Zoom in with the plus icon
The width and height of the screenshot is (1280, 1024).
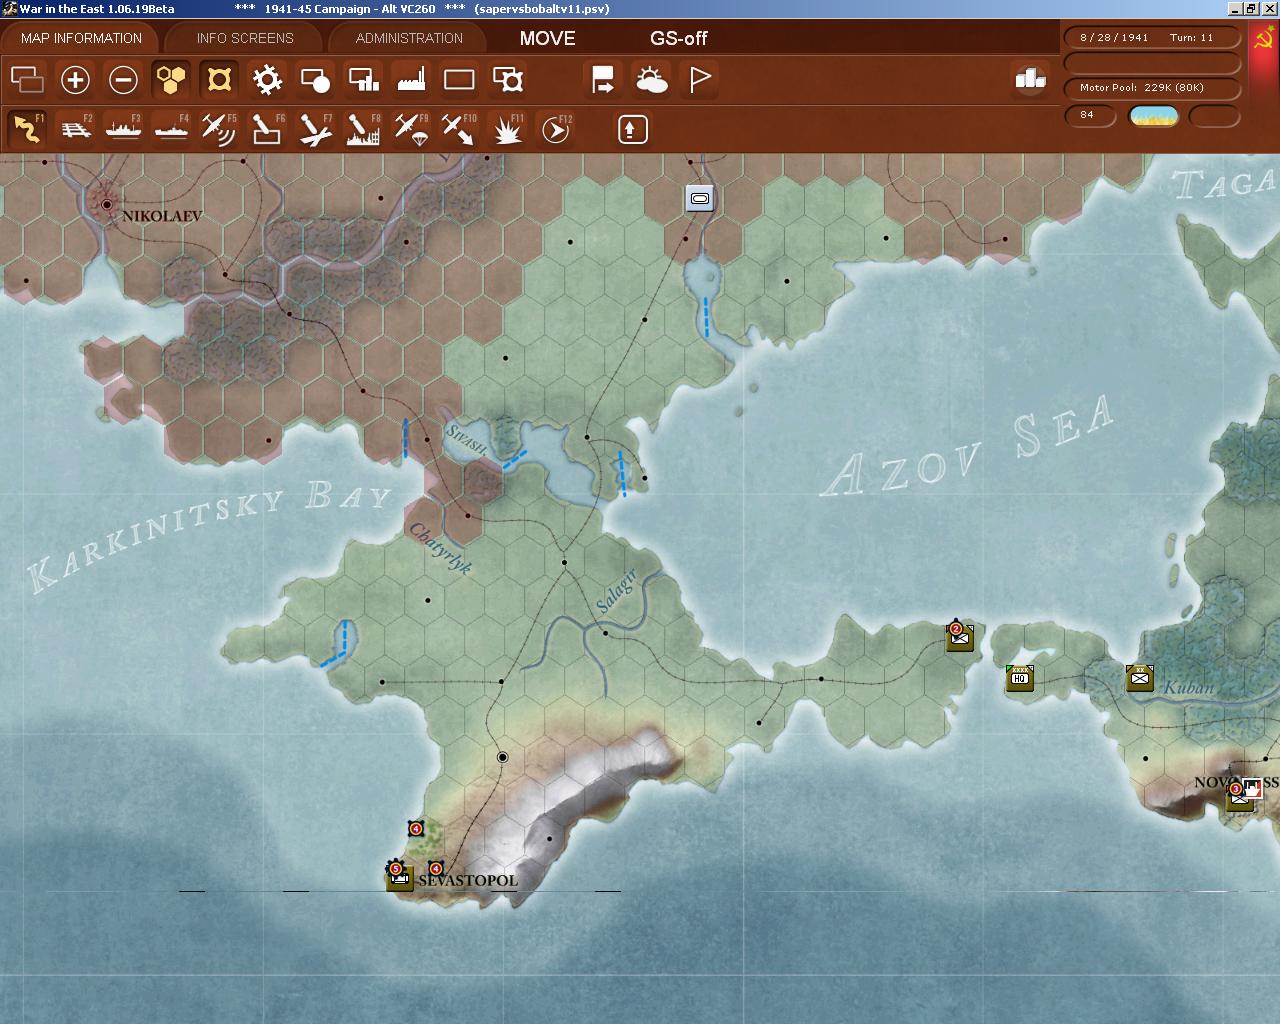[x=75, y=79]
